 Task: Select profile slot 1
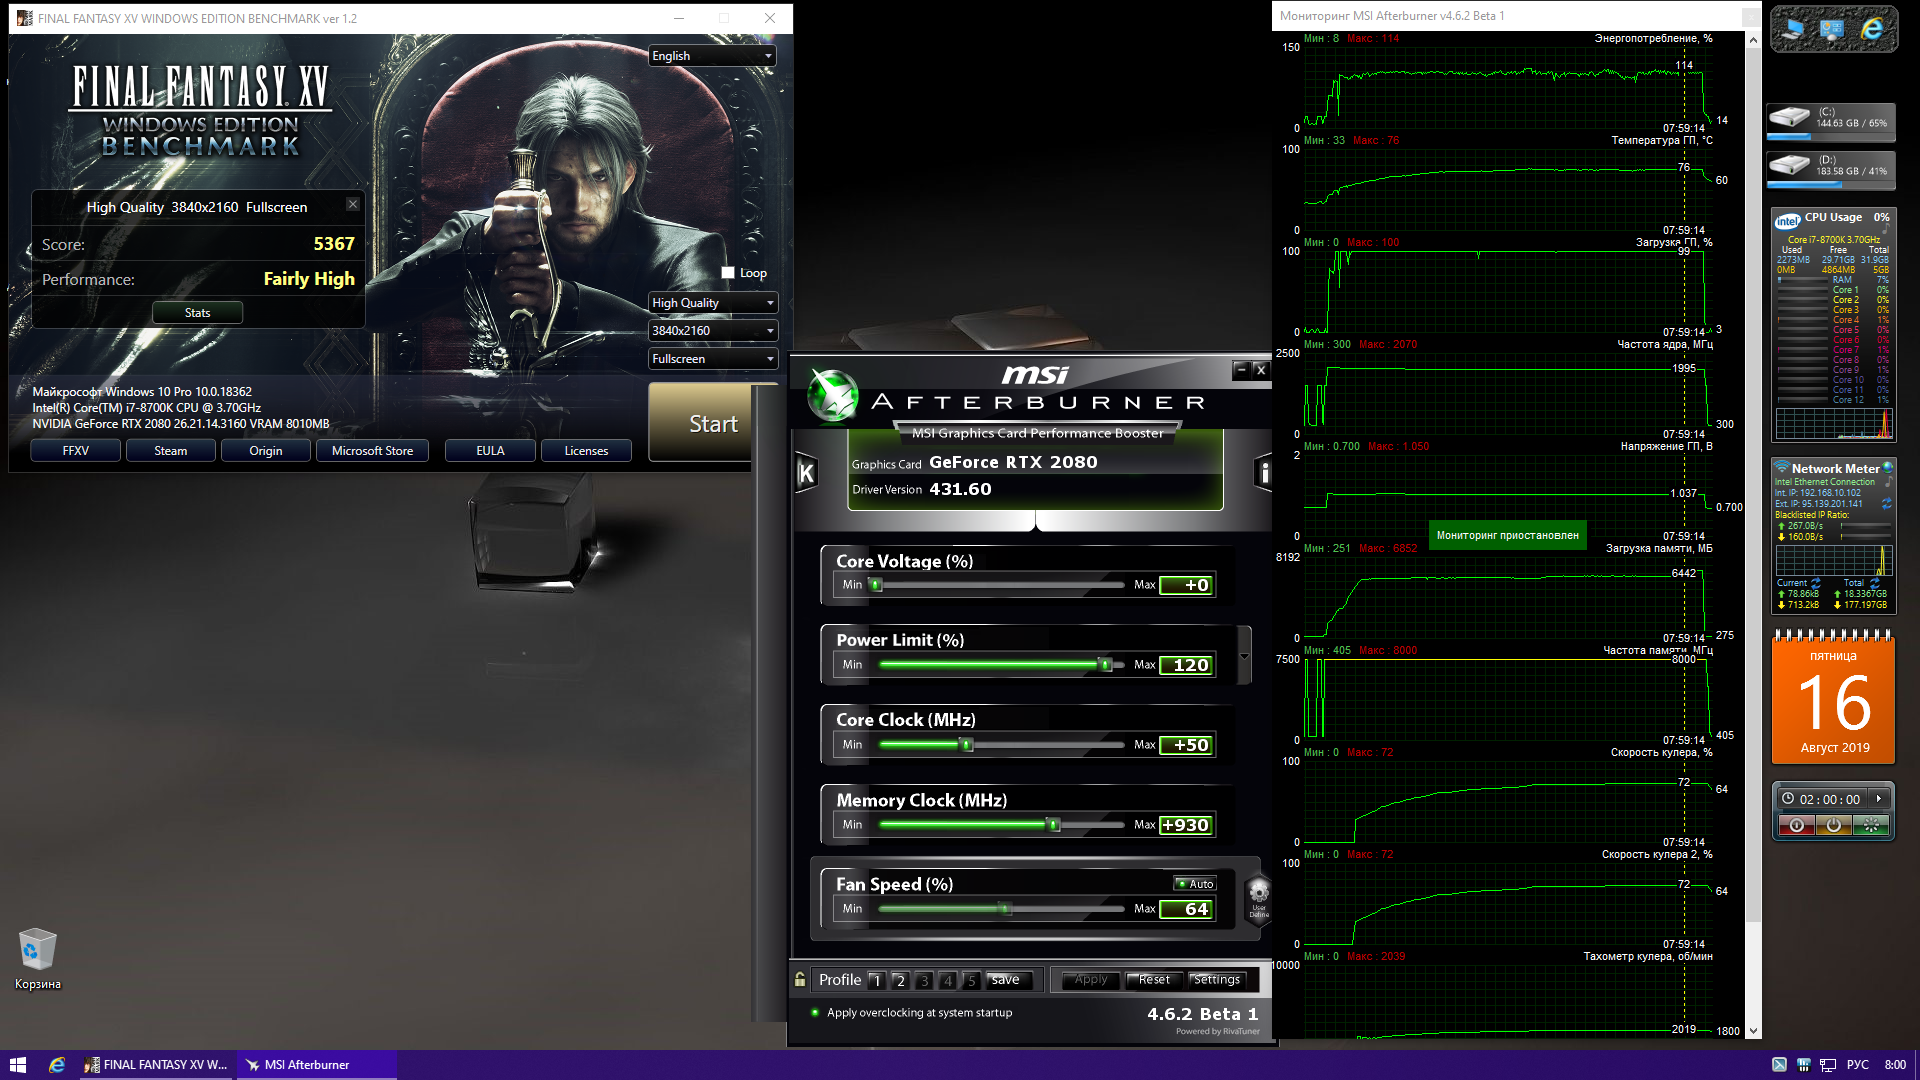click(x=877, y=980)
